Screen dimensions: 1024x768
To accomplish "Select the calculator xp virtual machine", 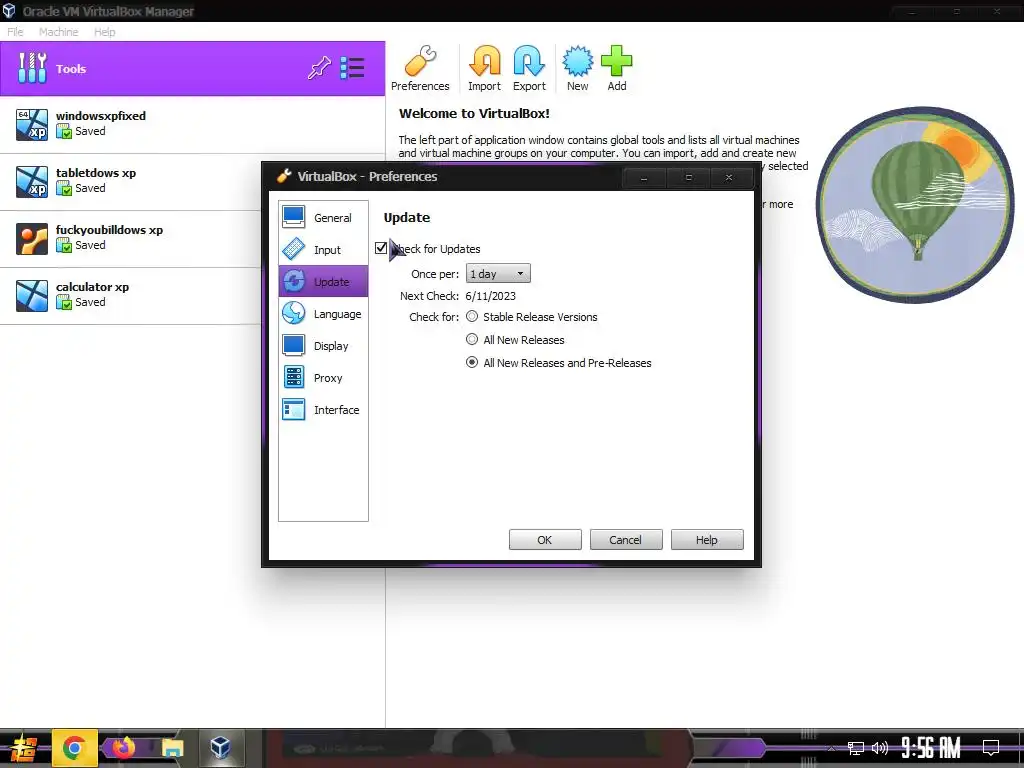I will [131, 295].
